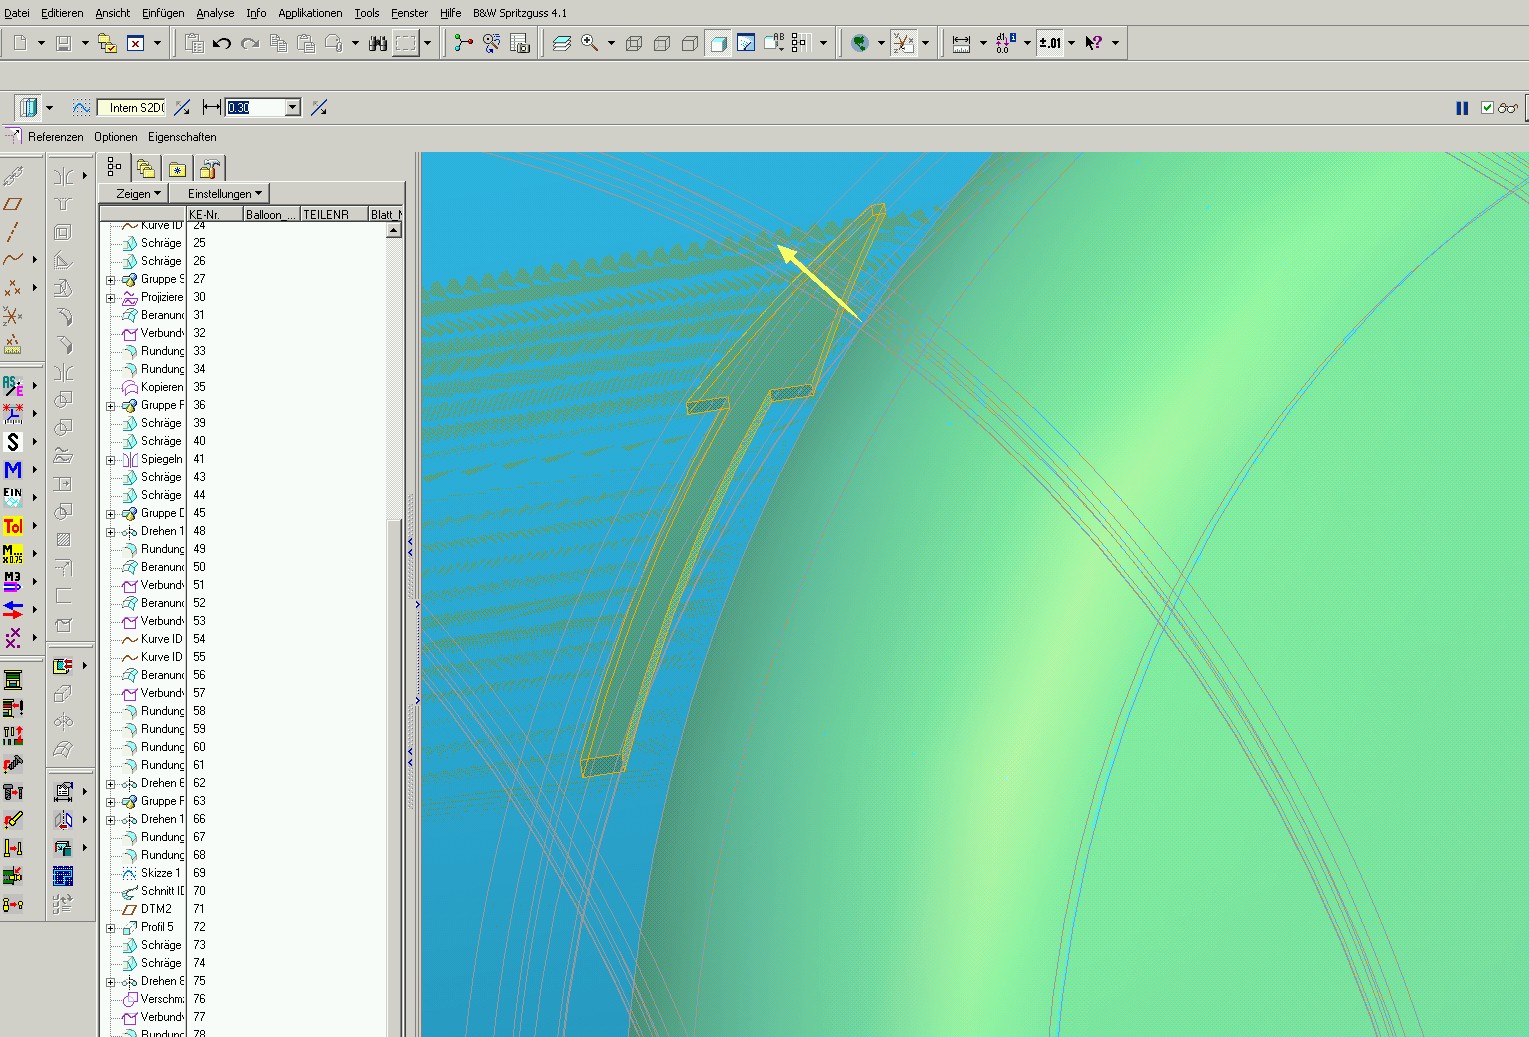
Task: Flip thickness direction after 0.30 field
Action: [x=319, y=108]
